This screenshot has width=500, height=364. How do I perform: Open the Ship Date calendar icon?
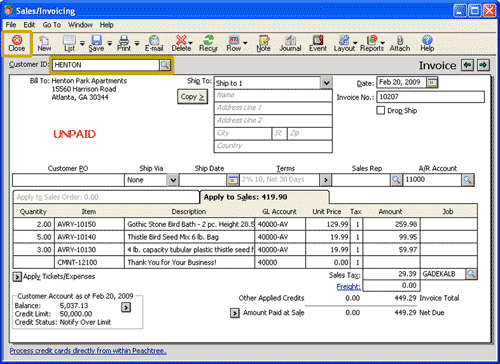pos(233,180)
